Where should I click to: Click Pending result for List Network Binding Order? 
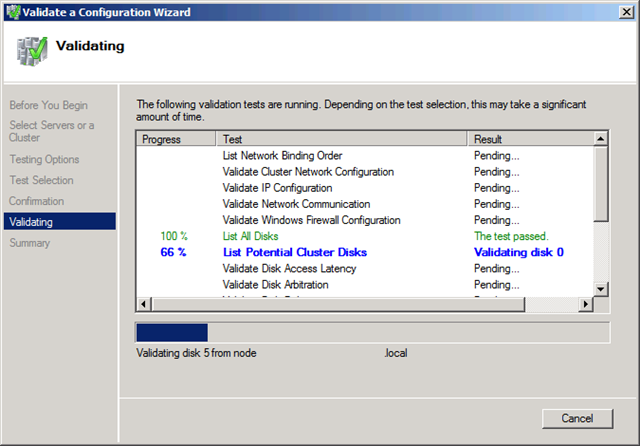click(x=497, y=155)
